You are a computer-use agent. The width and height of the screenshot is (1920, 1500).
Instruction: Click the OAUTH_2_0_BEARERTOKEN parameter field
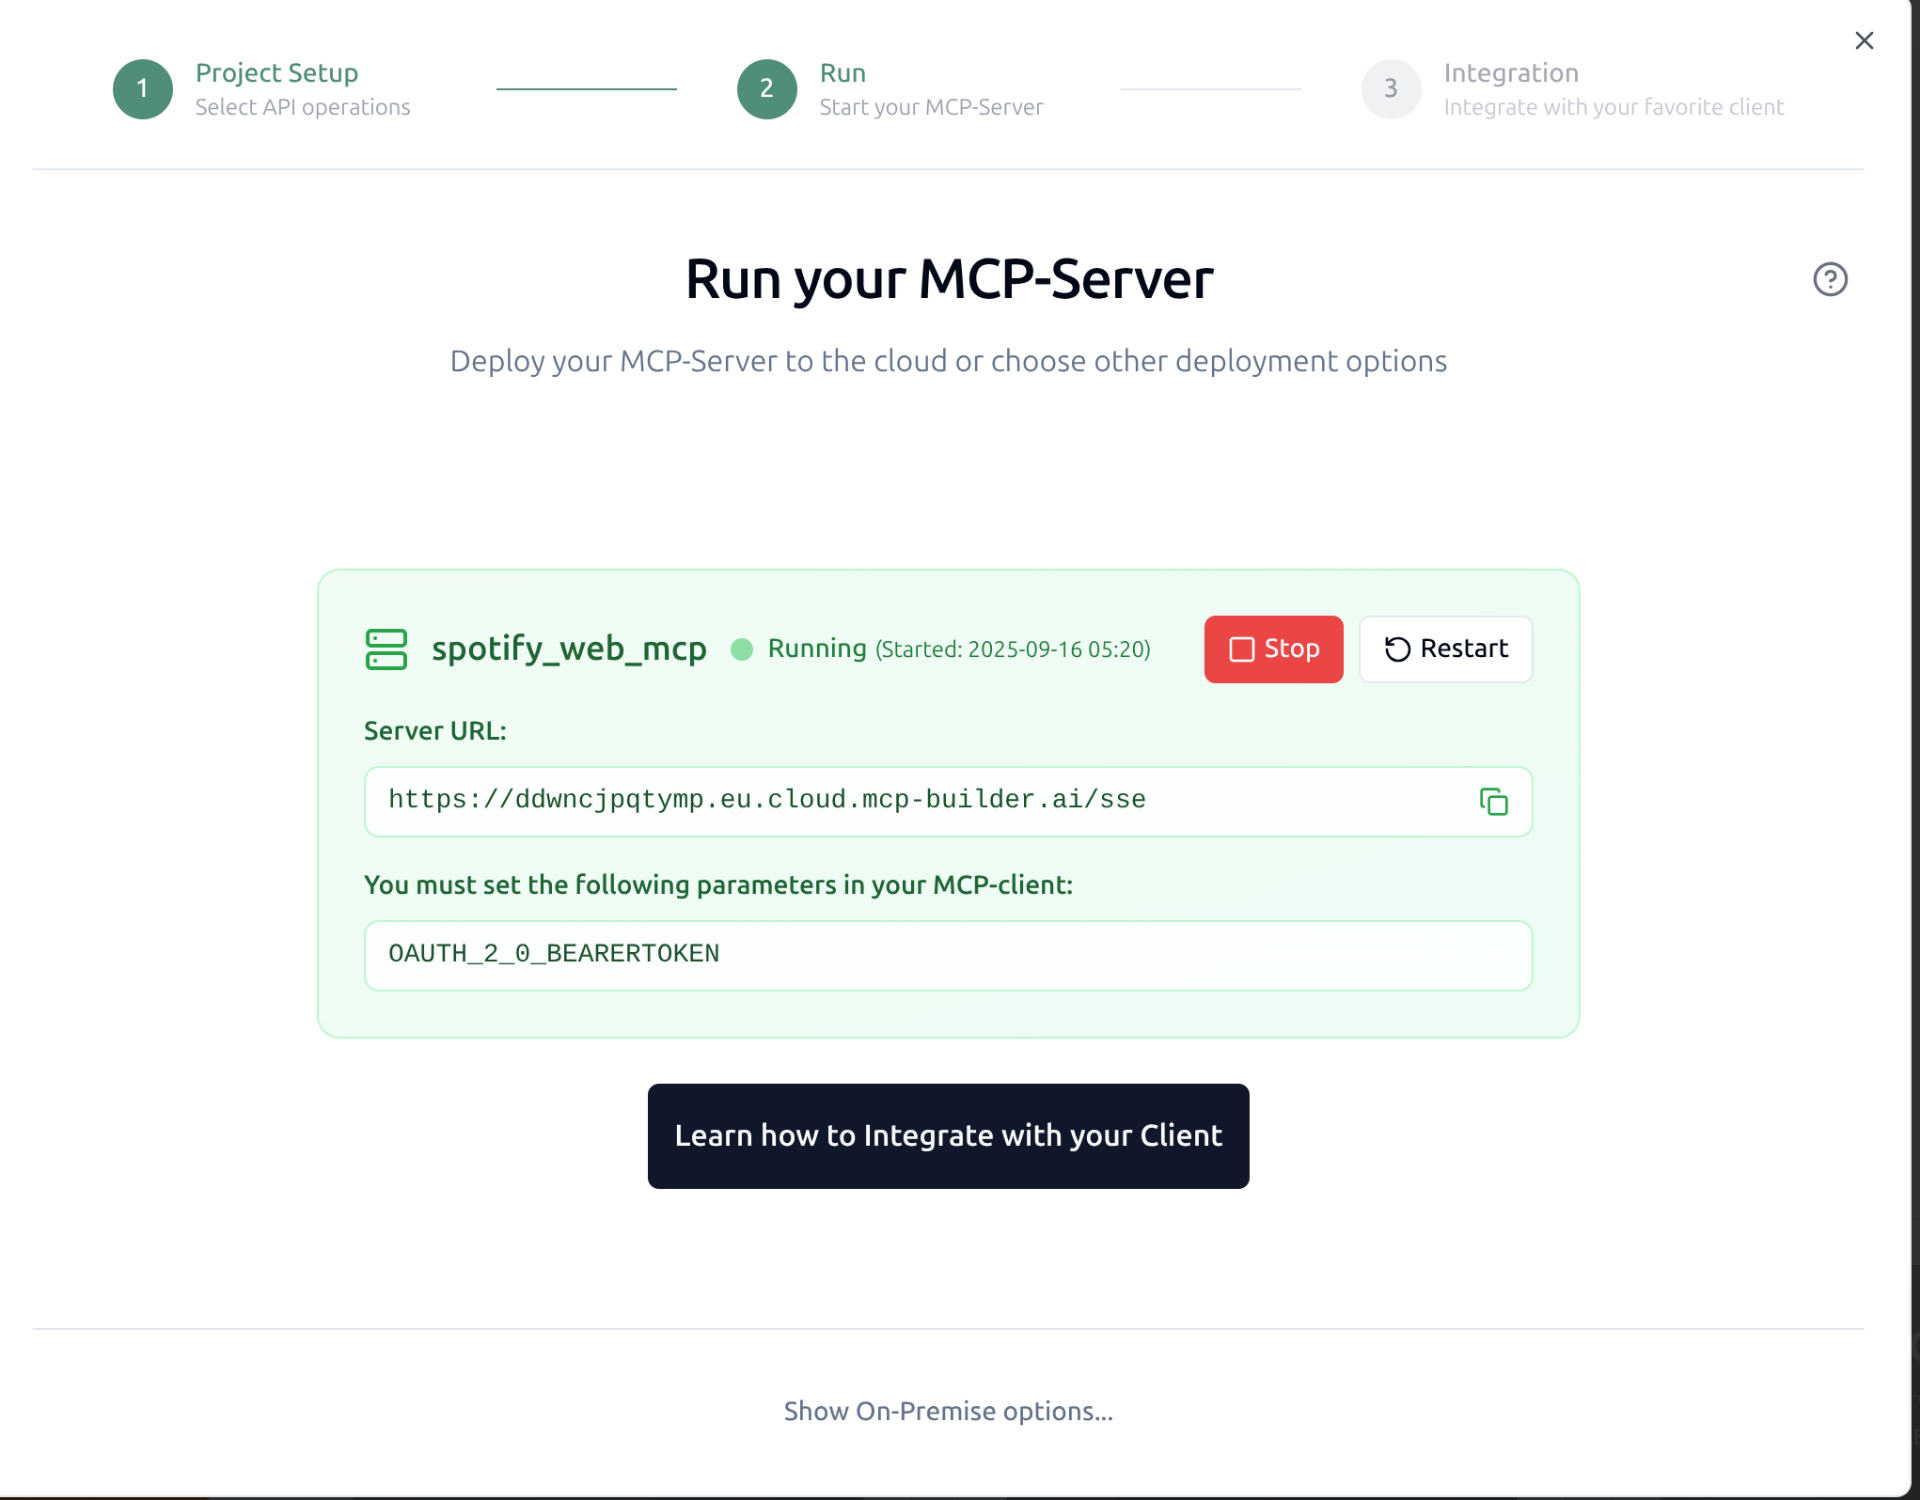(x=948, y=955)
